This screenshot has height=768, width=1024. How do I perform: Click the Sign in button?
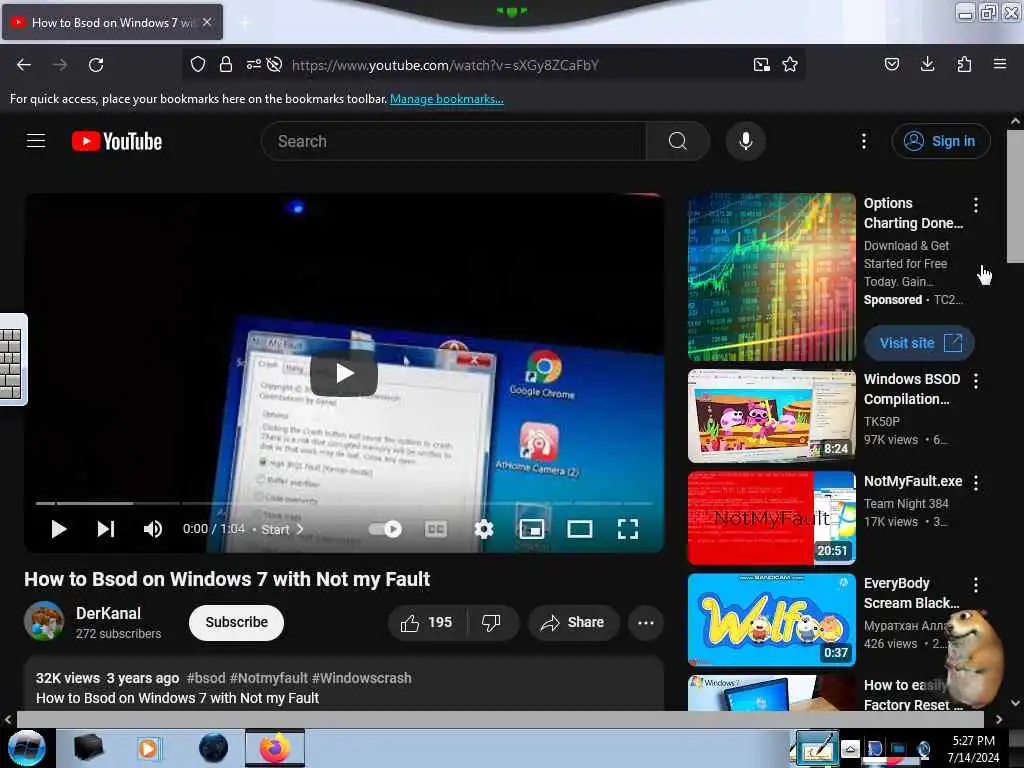pyautogui.click(x=940, y=141)
